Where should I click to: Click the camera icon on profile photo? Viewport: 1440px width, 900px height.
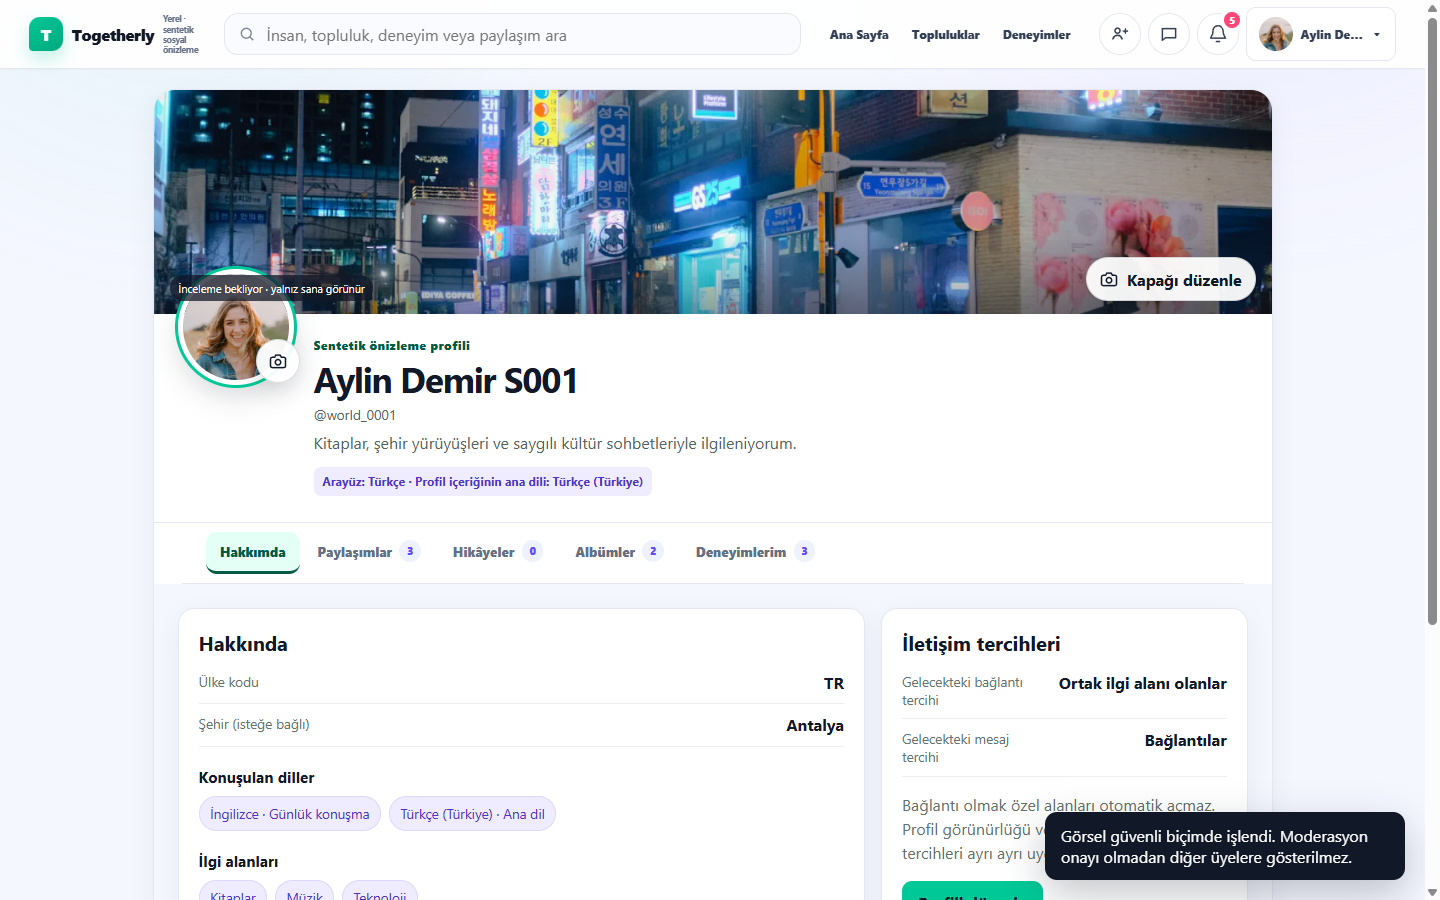pos(278,362)
